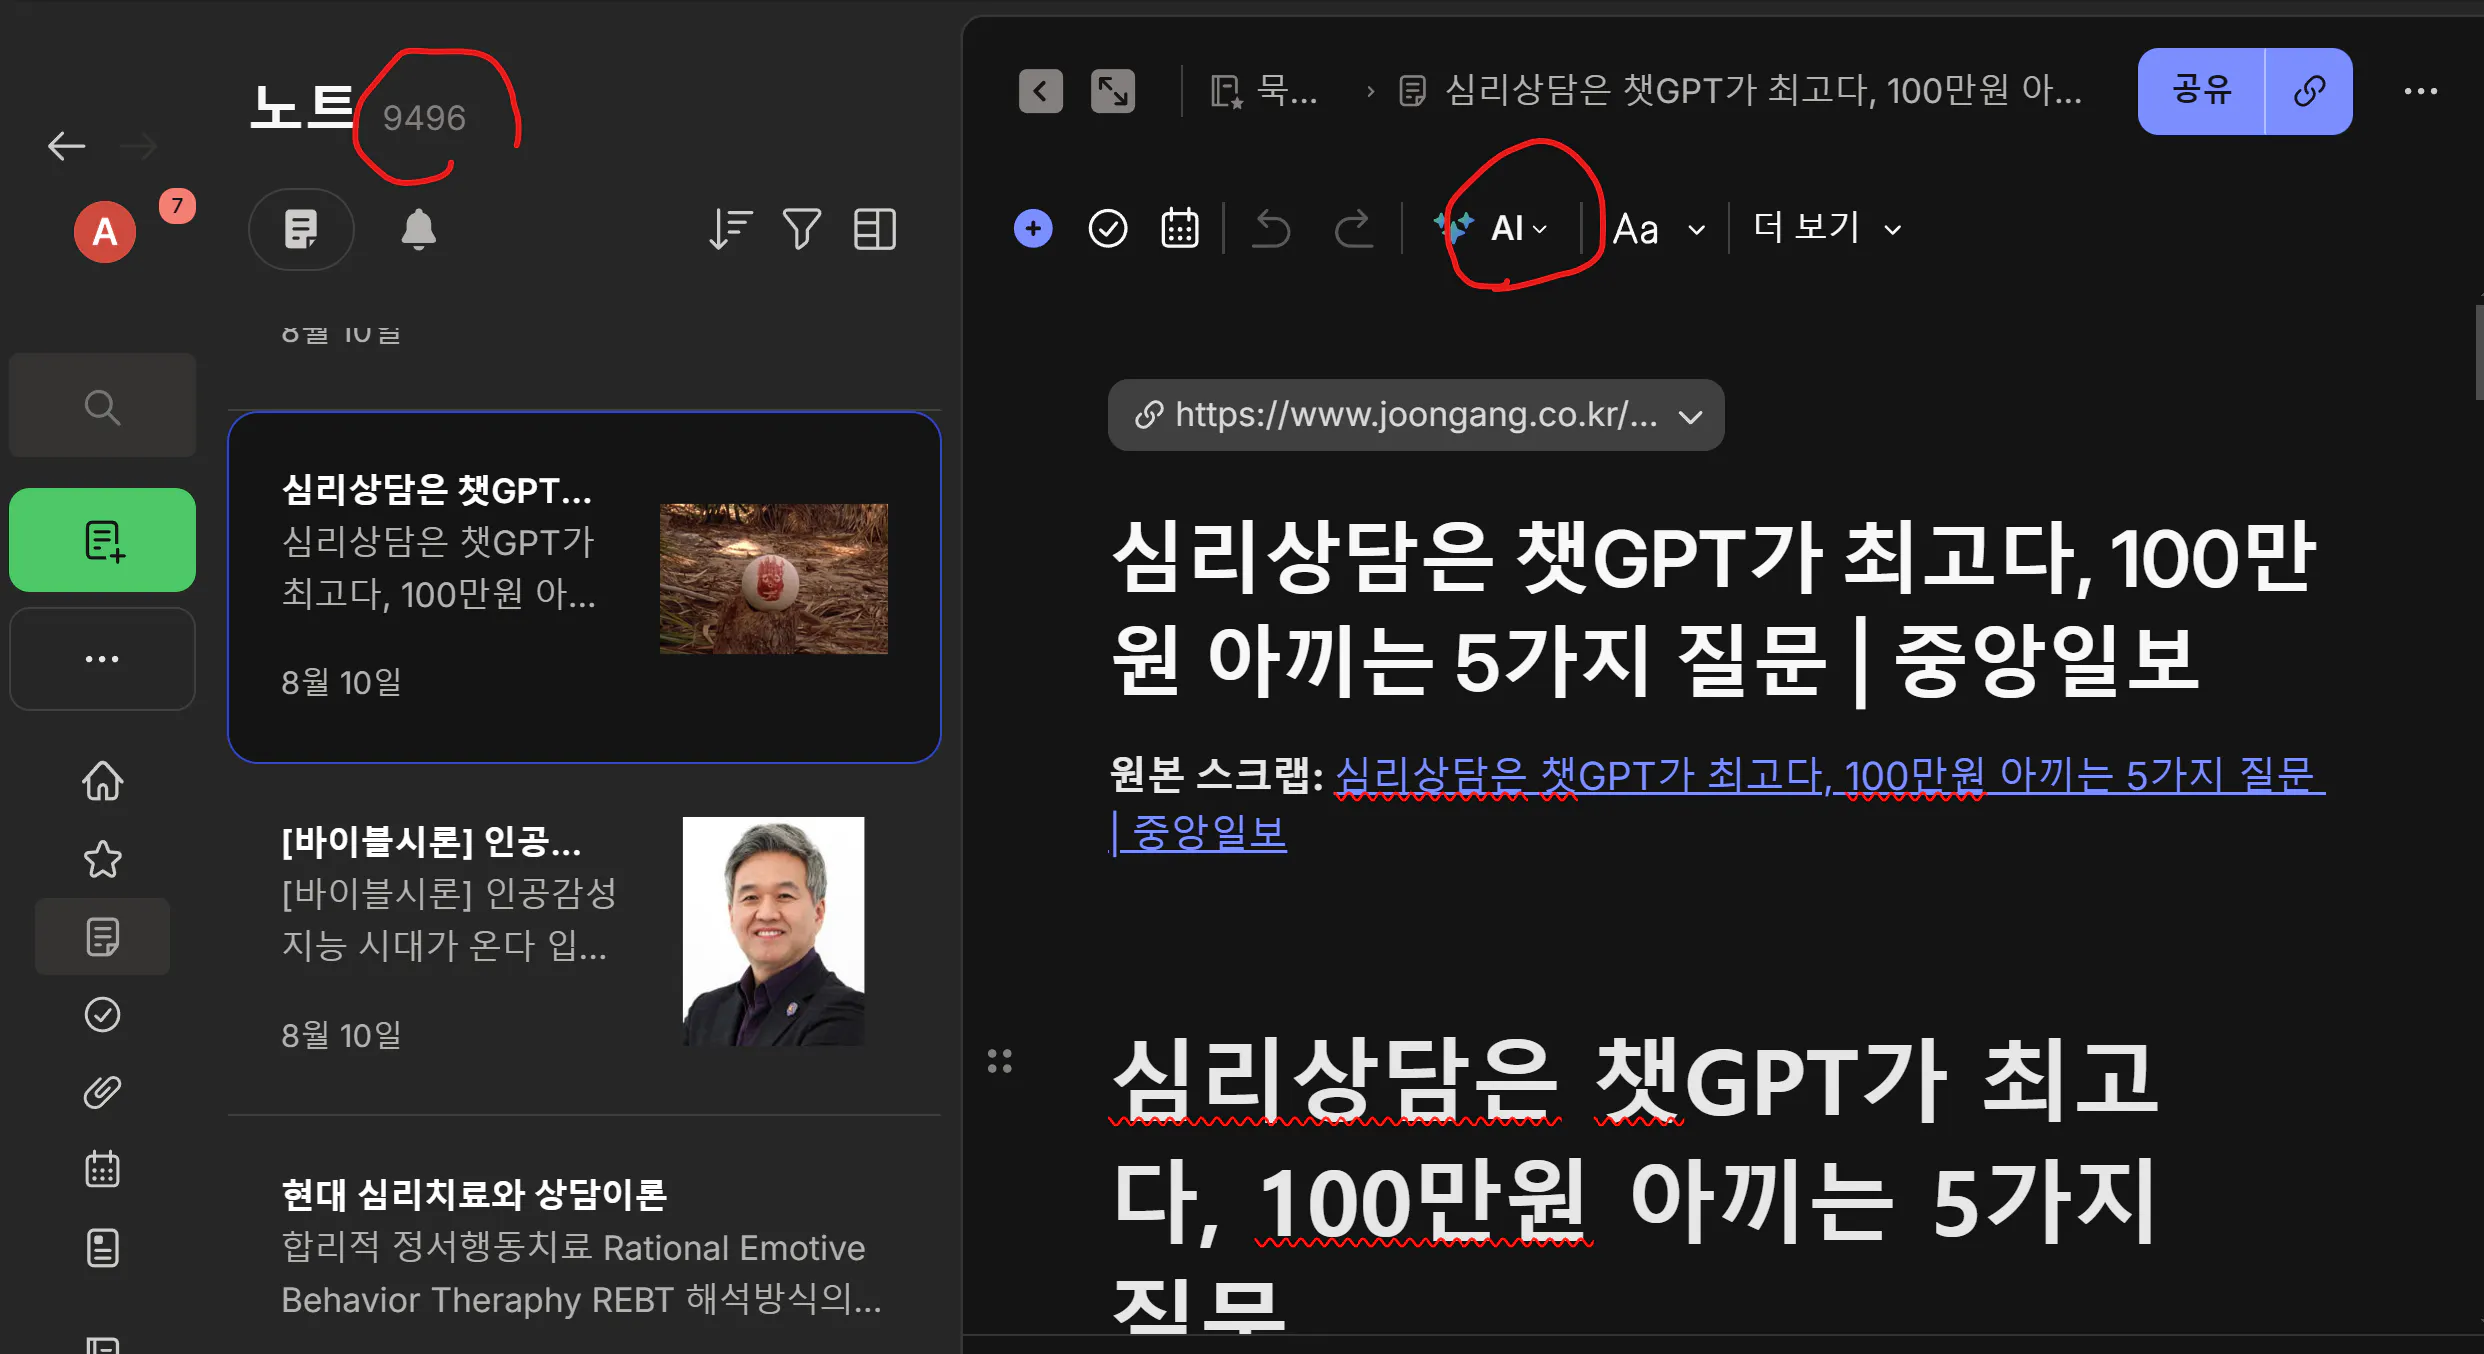2484x1354 pixels.
Task: Open reminders via the bell icon
Action: click(418, 230)
